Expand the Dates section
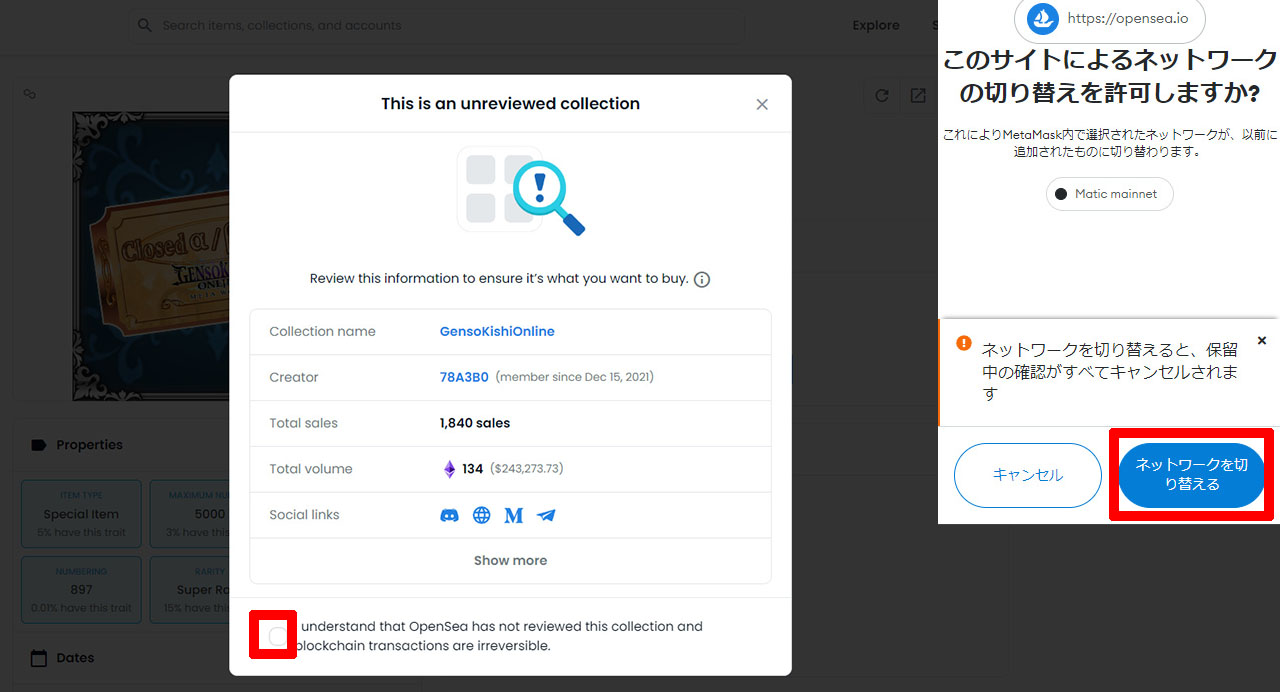The image size is (1280, 692). (x=75, y=658)
